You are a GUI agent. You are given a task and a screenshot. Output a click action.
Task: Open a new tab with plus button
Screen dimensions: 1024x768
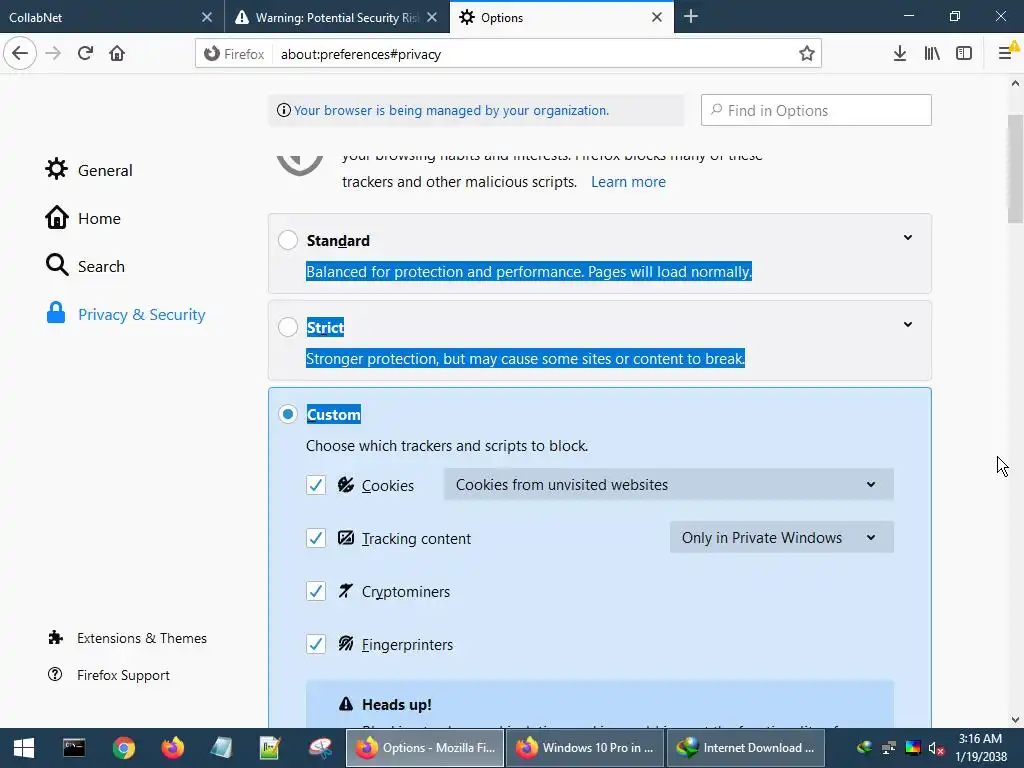[690, 17]
